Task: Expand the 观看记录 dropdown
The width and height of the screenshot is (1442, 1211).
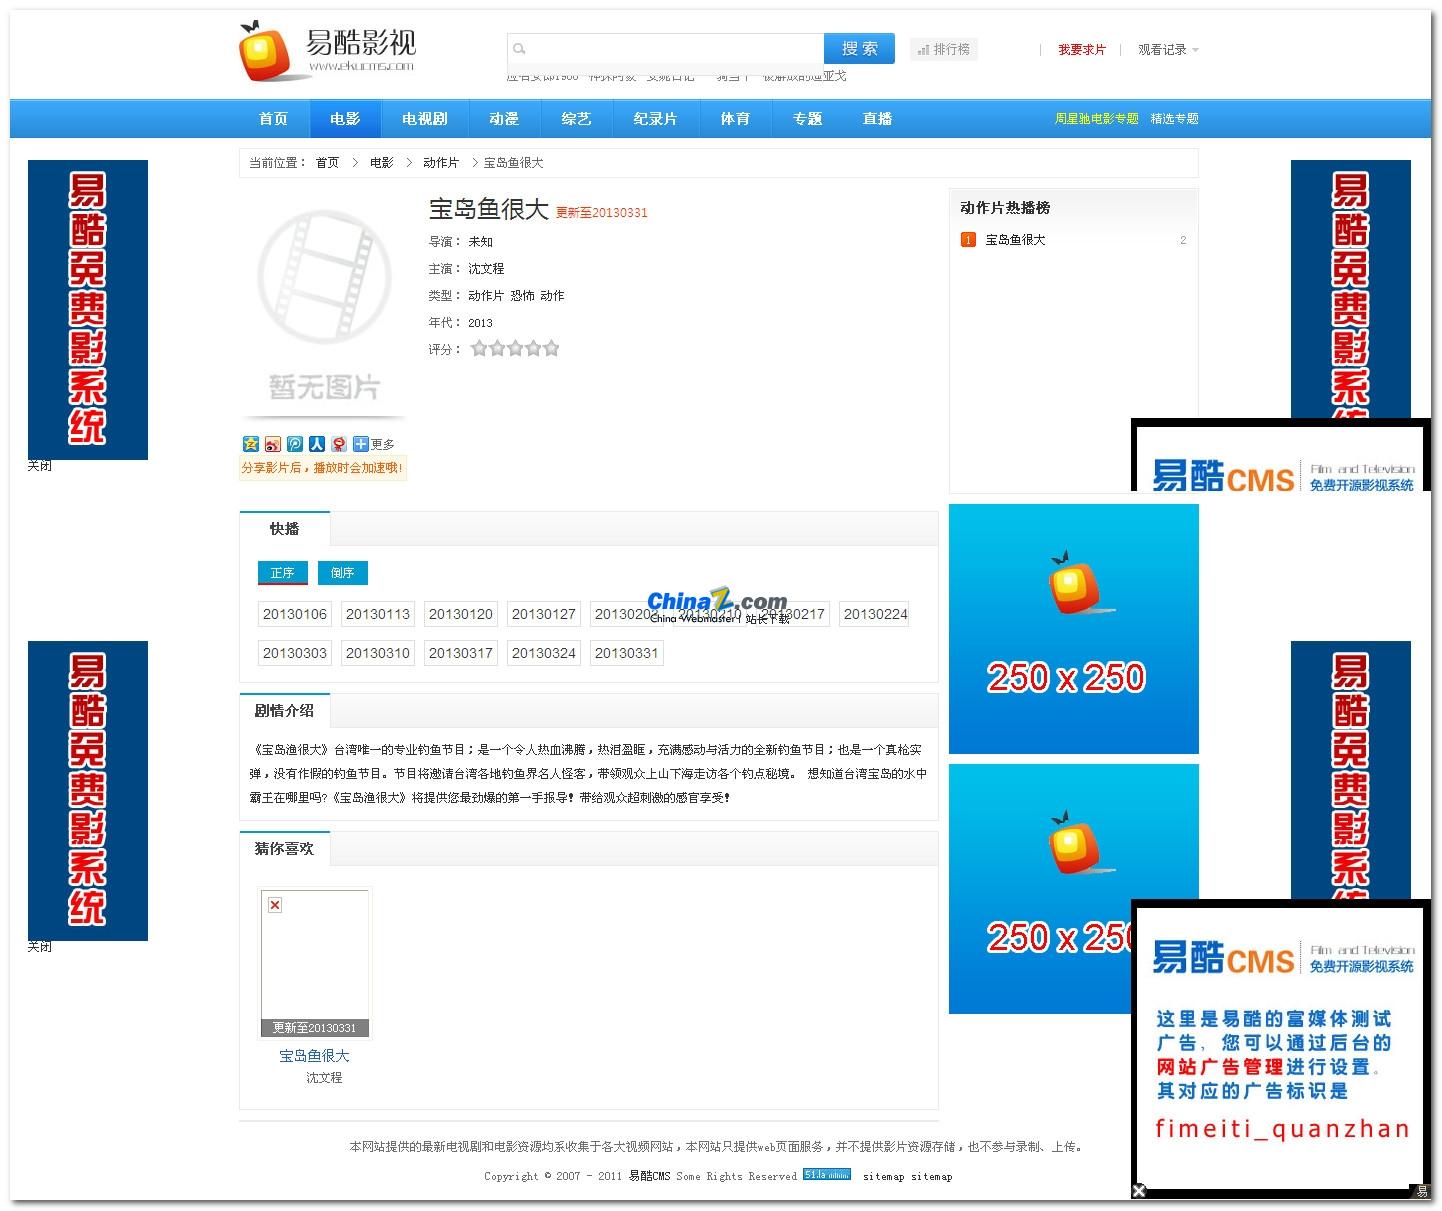Action: point(1168,49)
